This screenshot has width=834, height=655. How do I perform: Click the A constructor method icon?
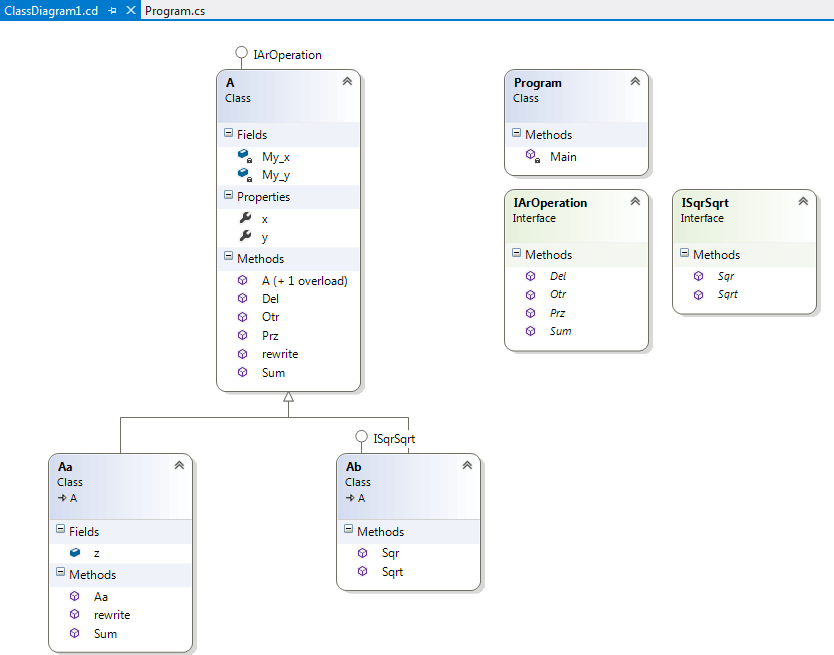[243, 280]
